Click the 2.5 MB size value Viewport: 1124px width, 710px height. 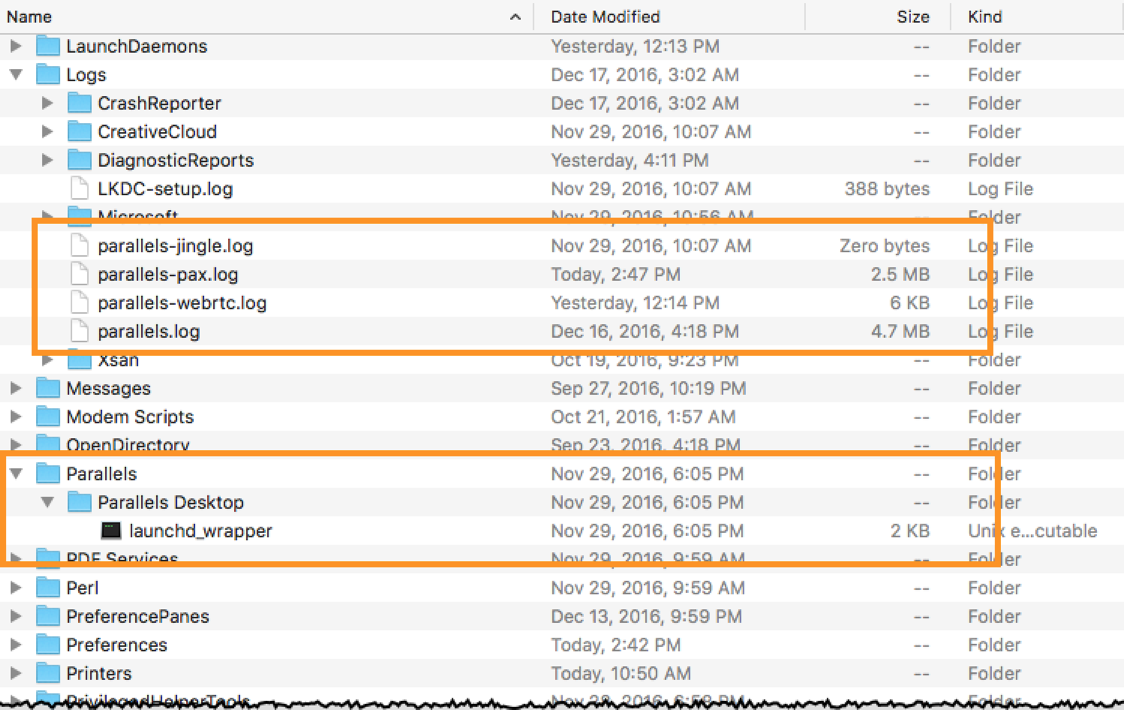[900, 274]
